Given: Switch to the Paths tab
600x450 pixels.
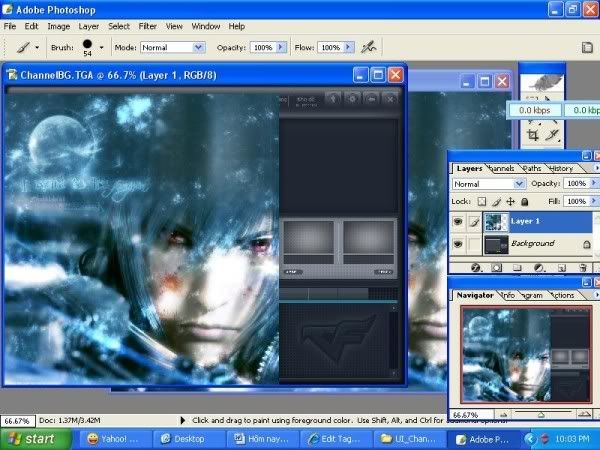Looking at the screenshot, I should click(x=532, y=168).
